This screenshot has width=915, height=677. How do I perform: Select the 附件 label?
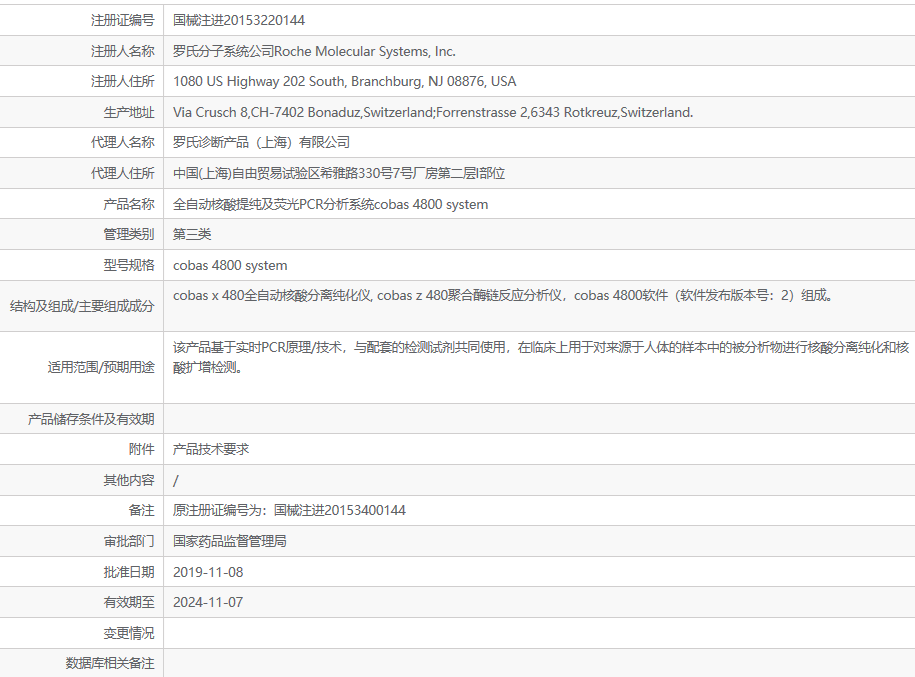[x=142, y=449]
